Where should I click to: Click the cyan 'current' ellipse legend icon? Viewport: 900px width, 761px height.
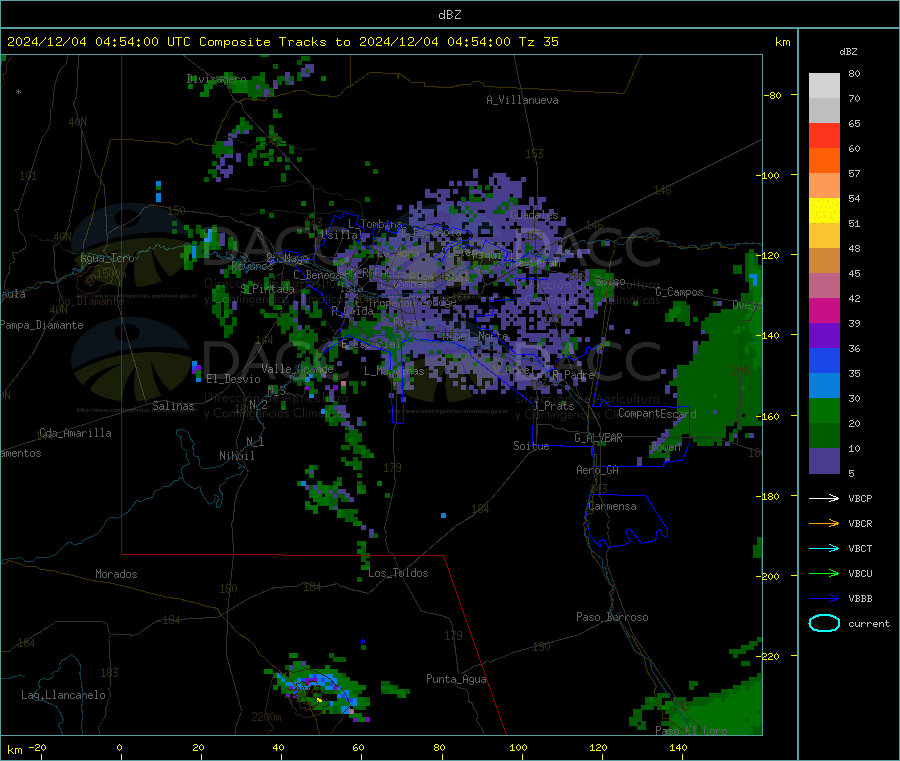[824, 623]
